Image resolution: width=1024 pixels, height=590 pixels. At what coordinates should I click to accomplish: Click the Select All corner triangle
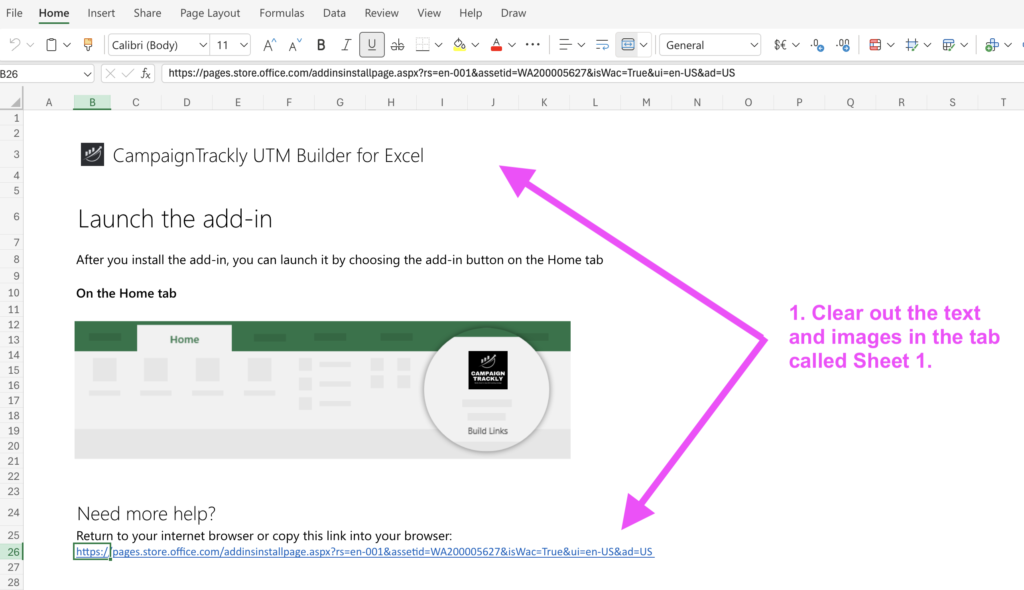click(x=15, y=102)
